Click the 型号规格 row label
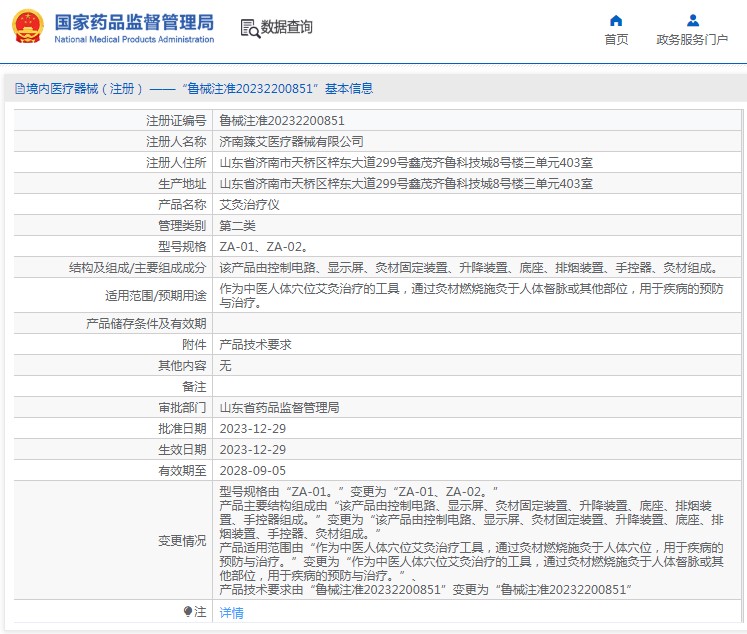The width and height of the screenshot is (747, 634). point(182,247)
